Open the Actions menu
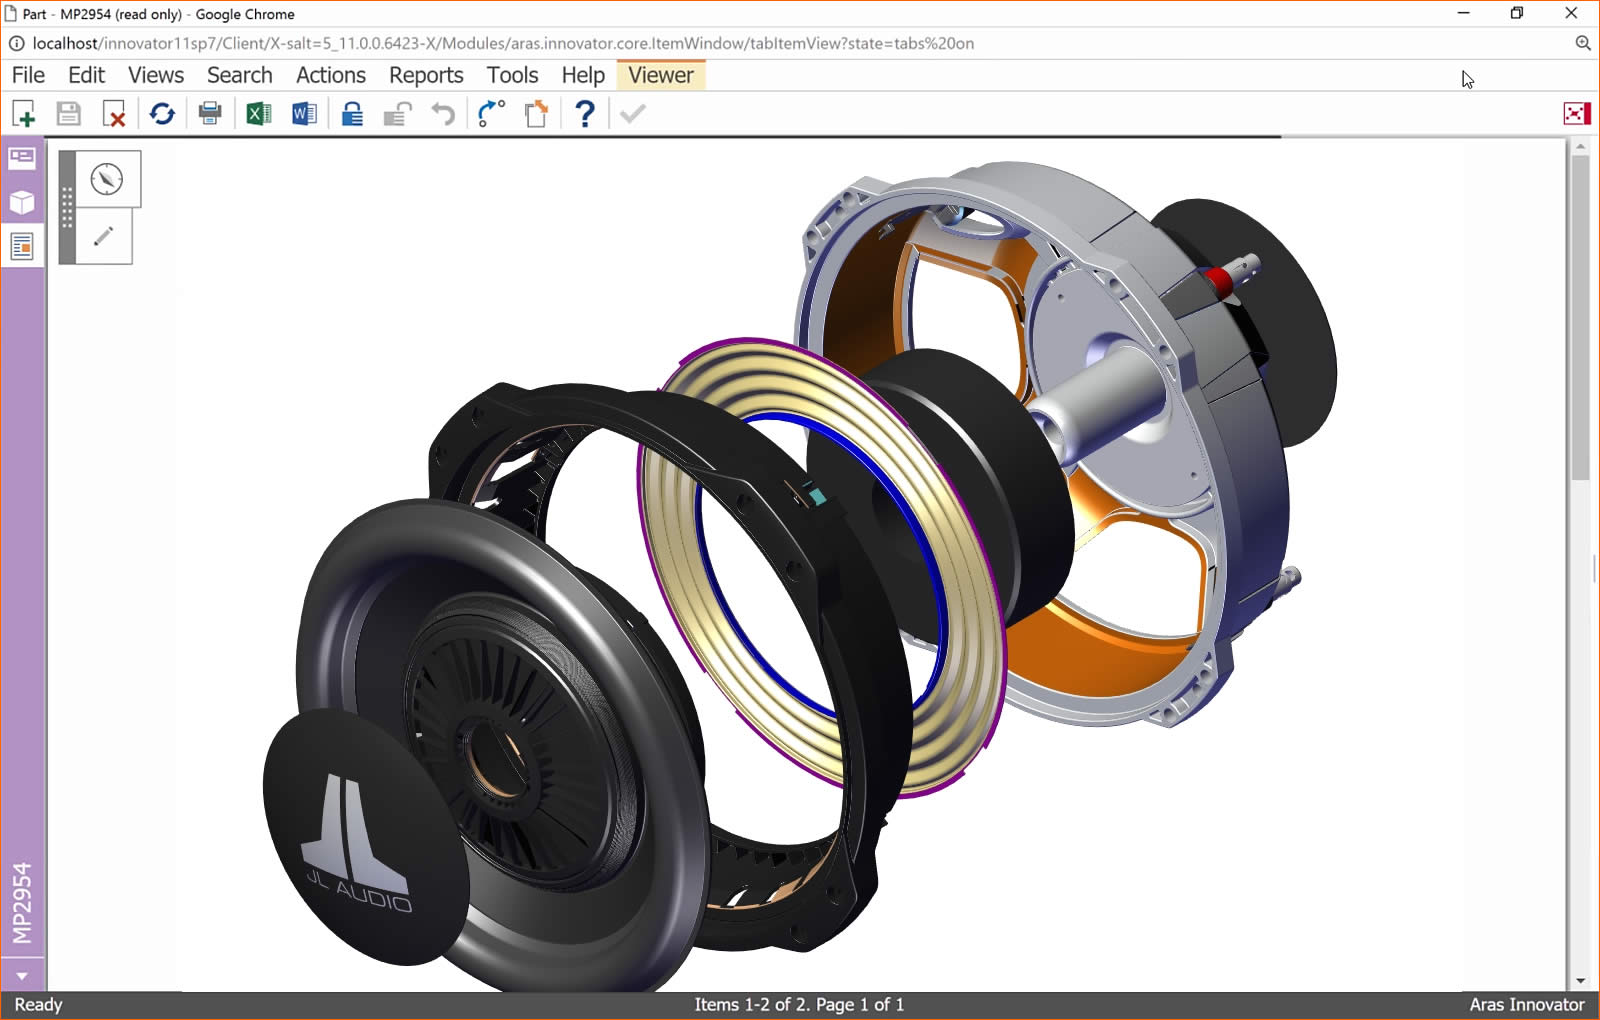 point(330,75)
